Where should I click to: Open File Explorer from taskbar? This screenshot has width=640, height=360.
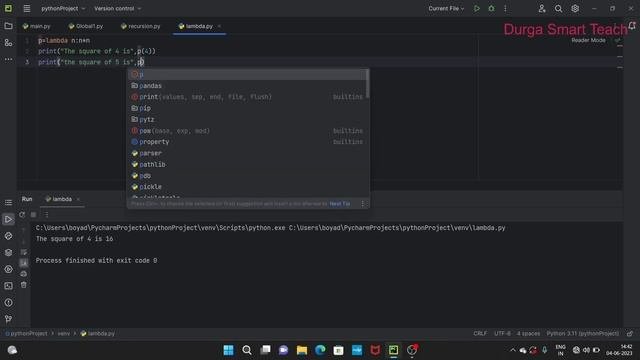pyautogui.click(x=302, y=350)
